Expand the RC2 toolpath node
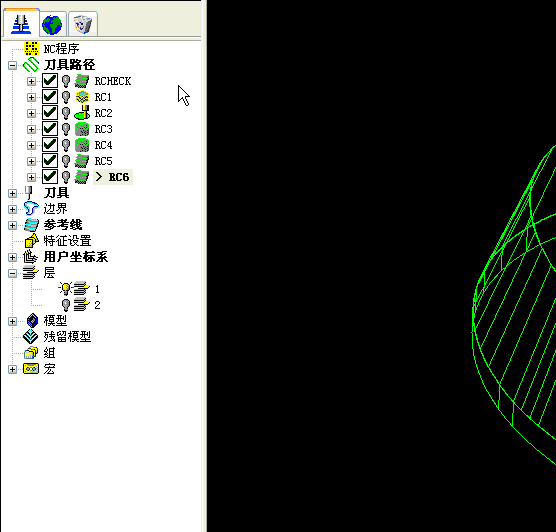The width and height of the screenshot is (556, 532). click(32, 113)
